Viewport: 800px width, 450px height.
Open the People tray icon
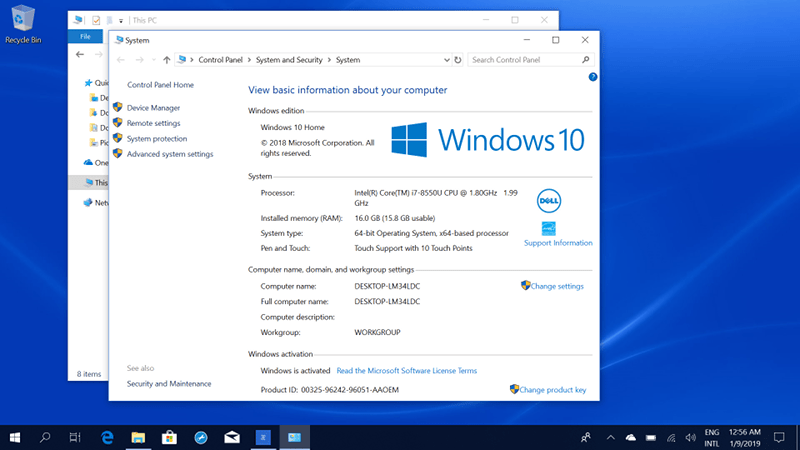(x=585, y=437)
